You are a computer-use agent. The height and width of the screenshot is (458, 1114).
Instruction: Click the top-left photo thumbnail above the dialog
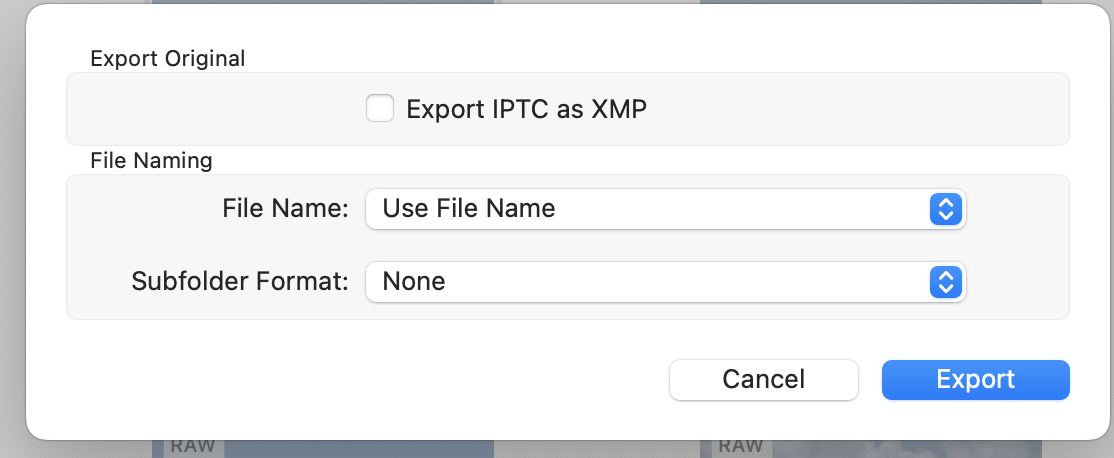pos(322,3)
